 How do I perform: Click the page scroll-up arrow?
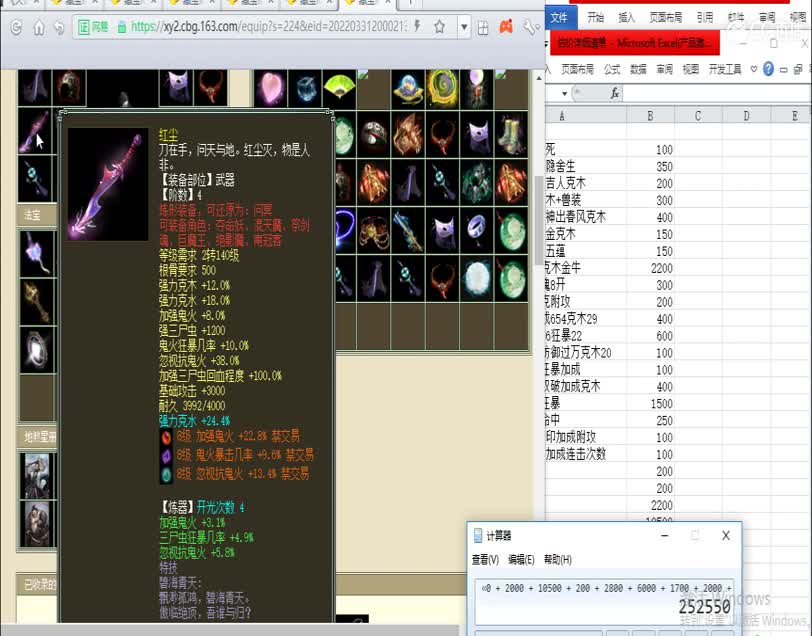tap(539, 78)
